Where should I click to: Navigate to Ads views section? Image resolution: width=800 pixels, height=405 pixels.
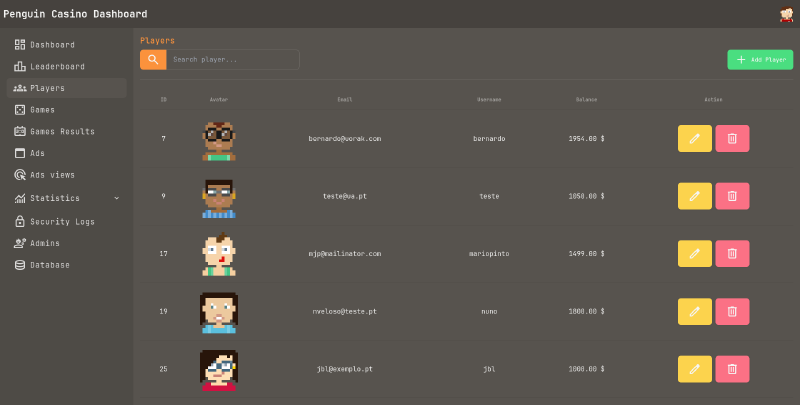click(52, 175)
